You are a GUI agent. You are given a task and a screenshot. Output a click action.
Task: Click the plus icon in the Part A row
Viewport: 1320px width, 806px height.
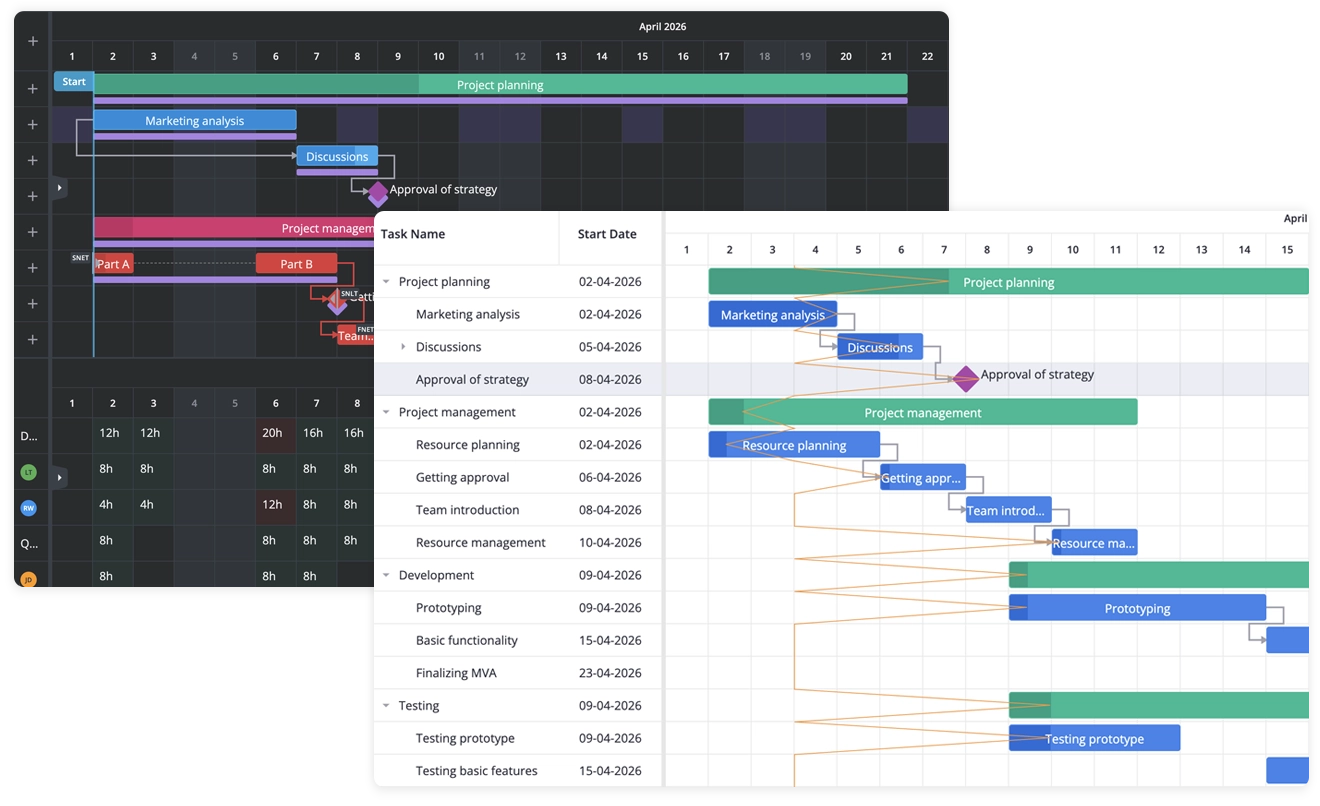32,268
